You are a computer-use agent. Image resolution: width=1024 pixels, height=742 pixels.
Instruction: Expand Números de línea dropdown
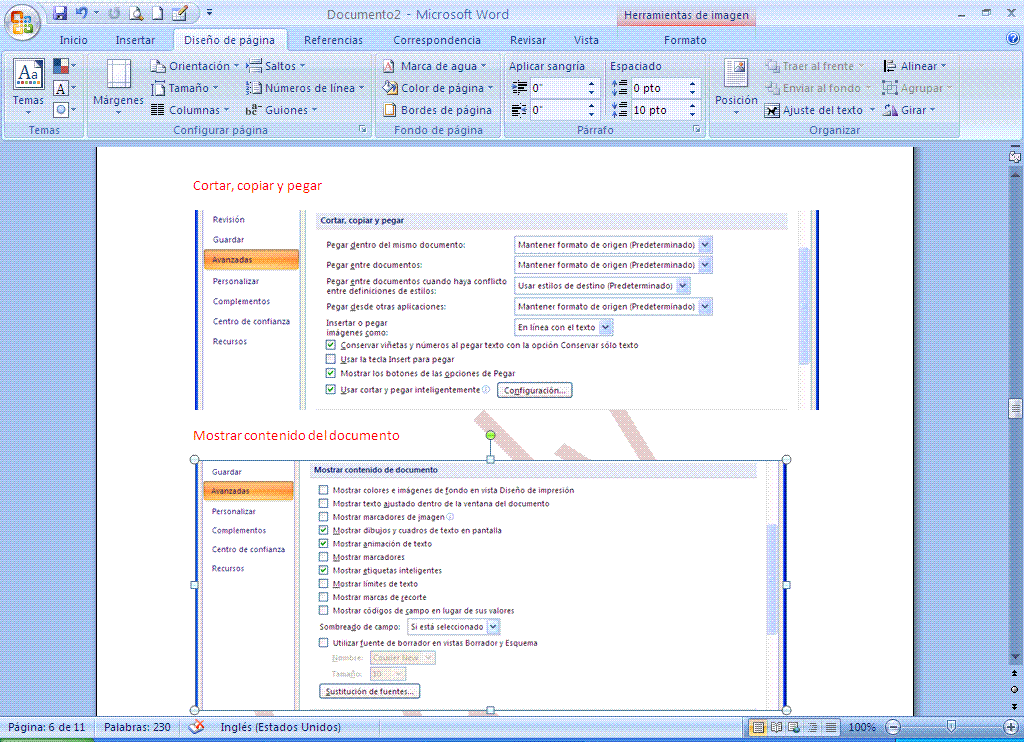click(x=305, y=88)
